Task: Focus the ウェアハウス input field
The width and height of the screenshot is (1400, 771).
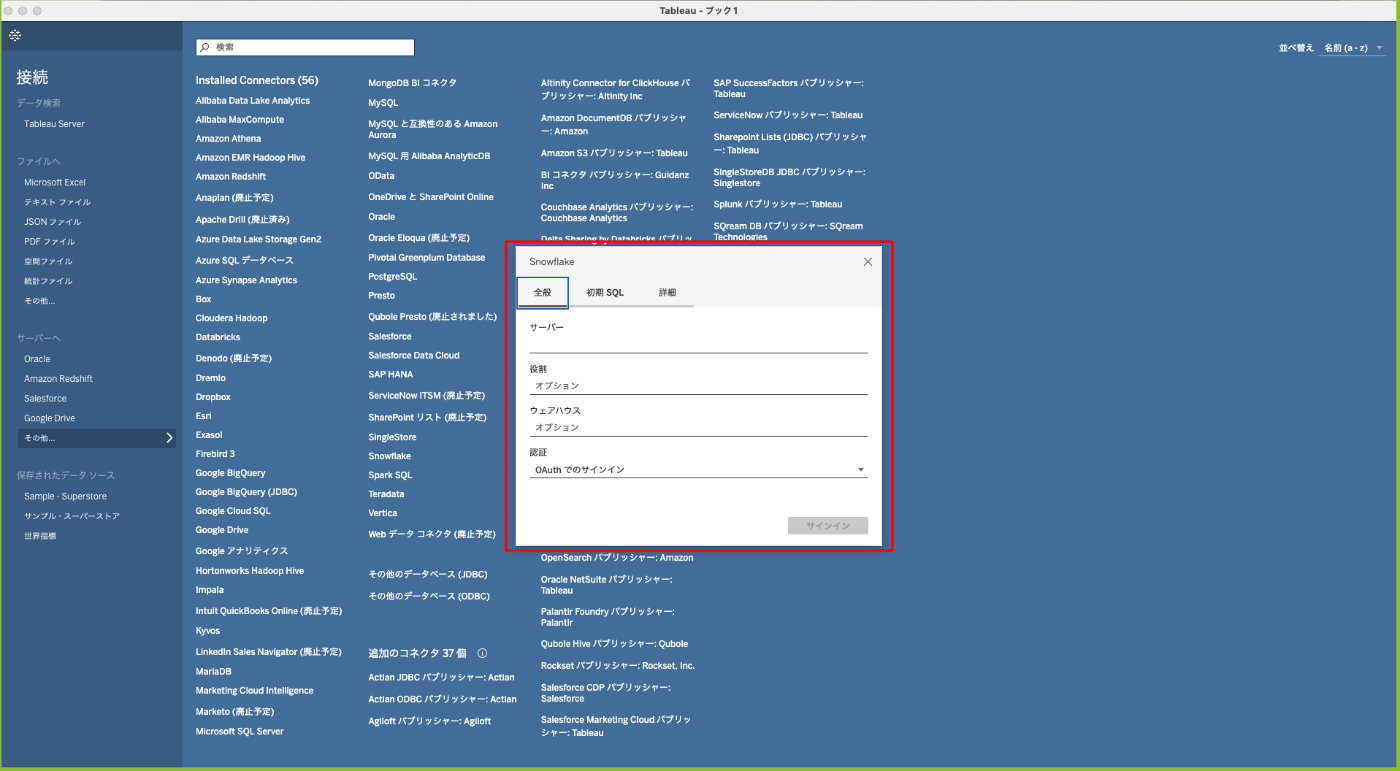Action: (698, 428)
